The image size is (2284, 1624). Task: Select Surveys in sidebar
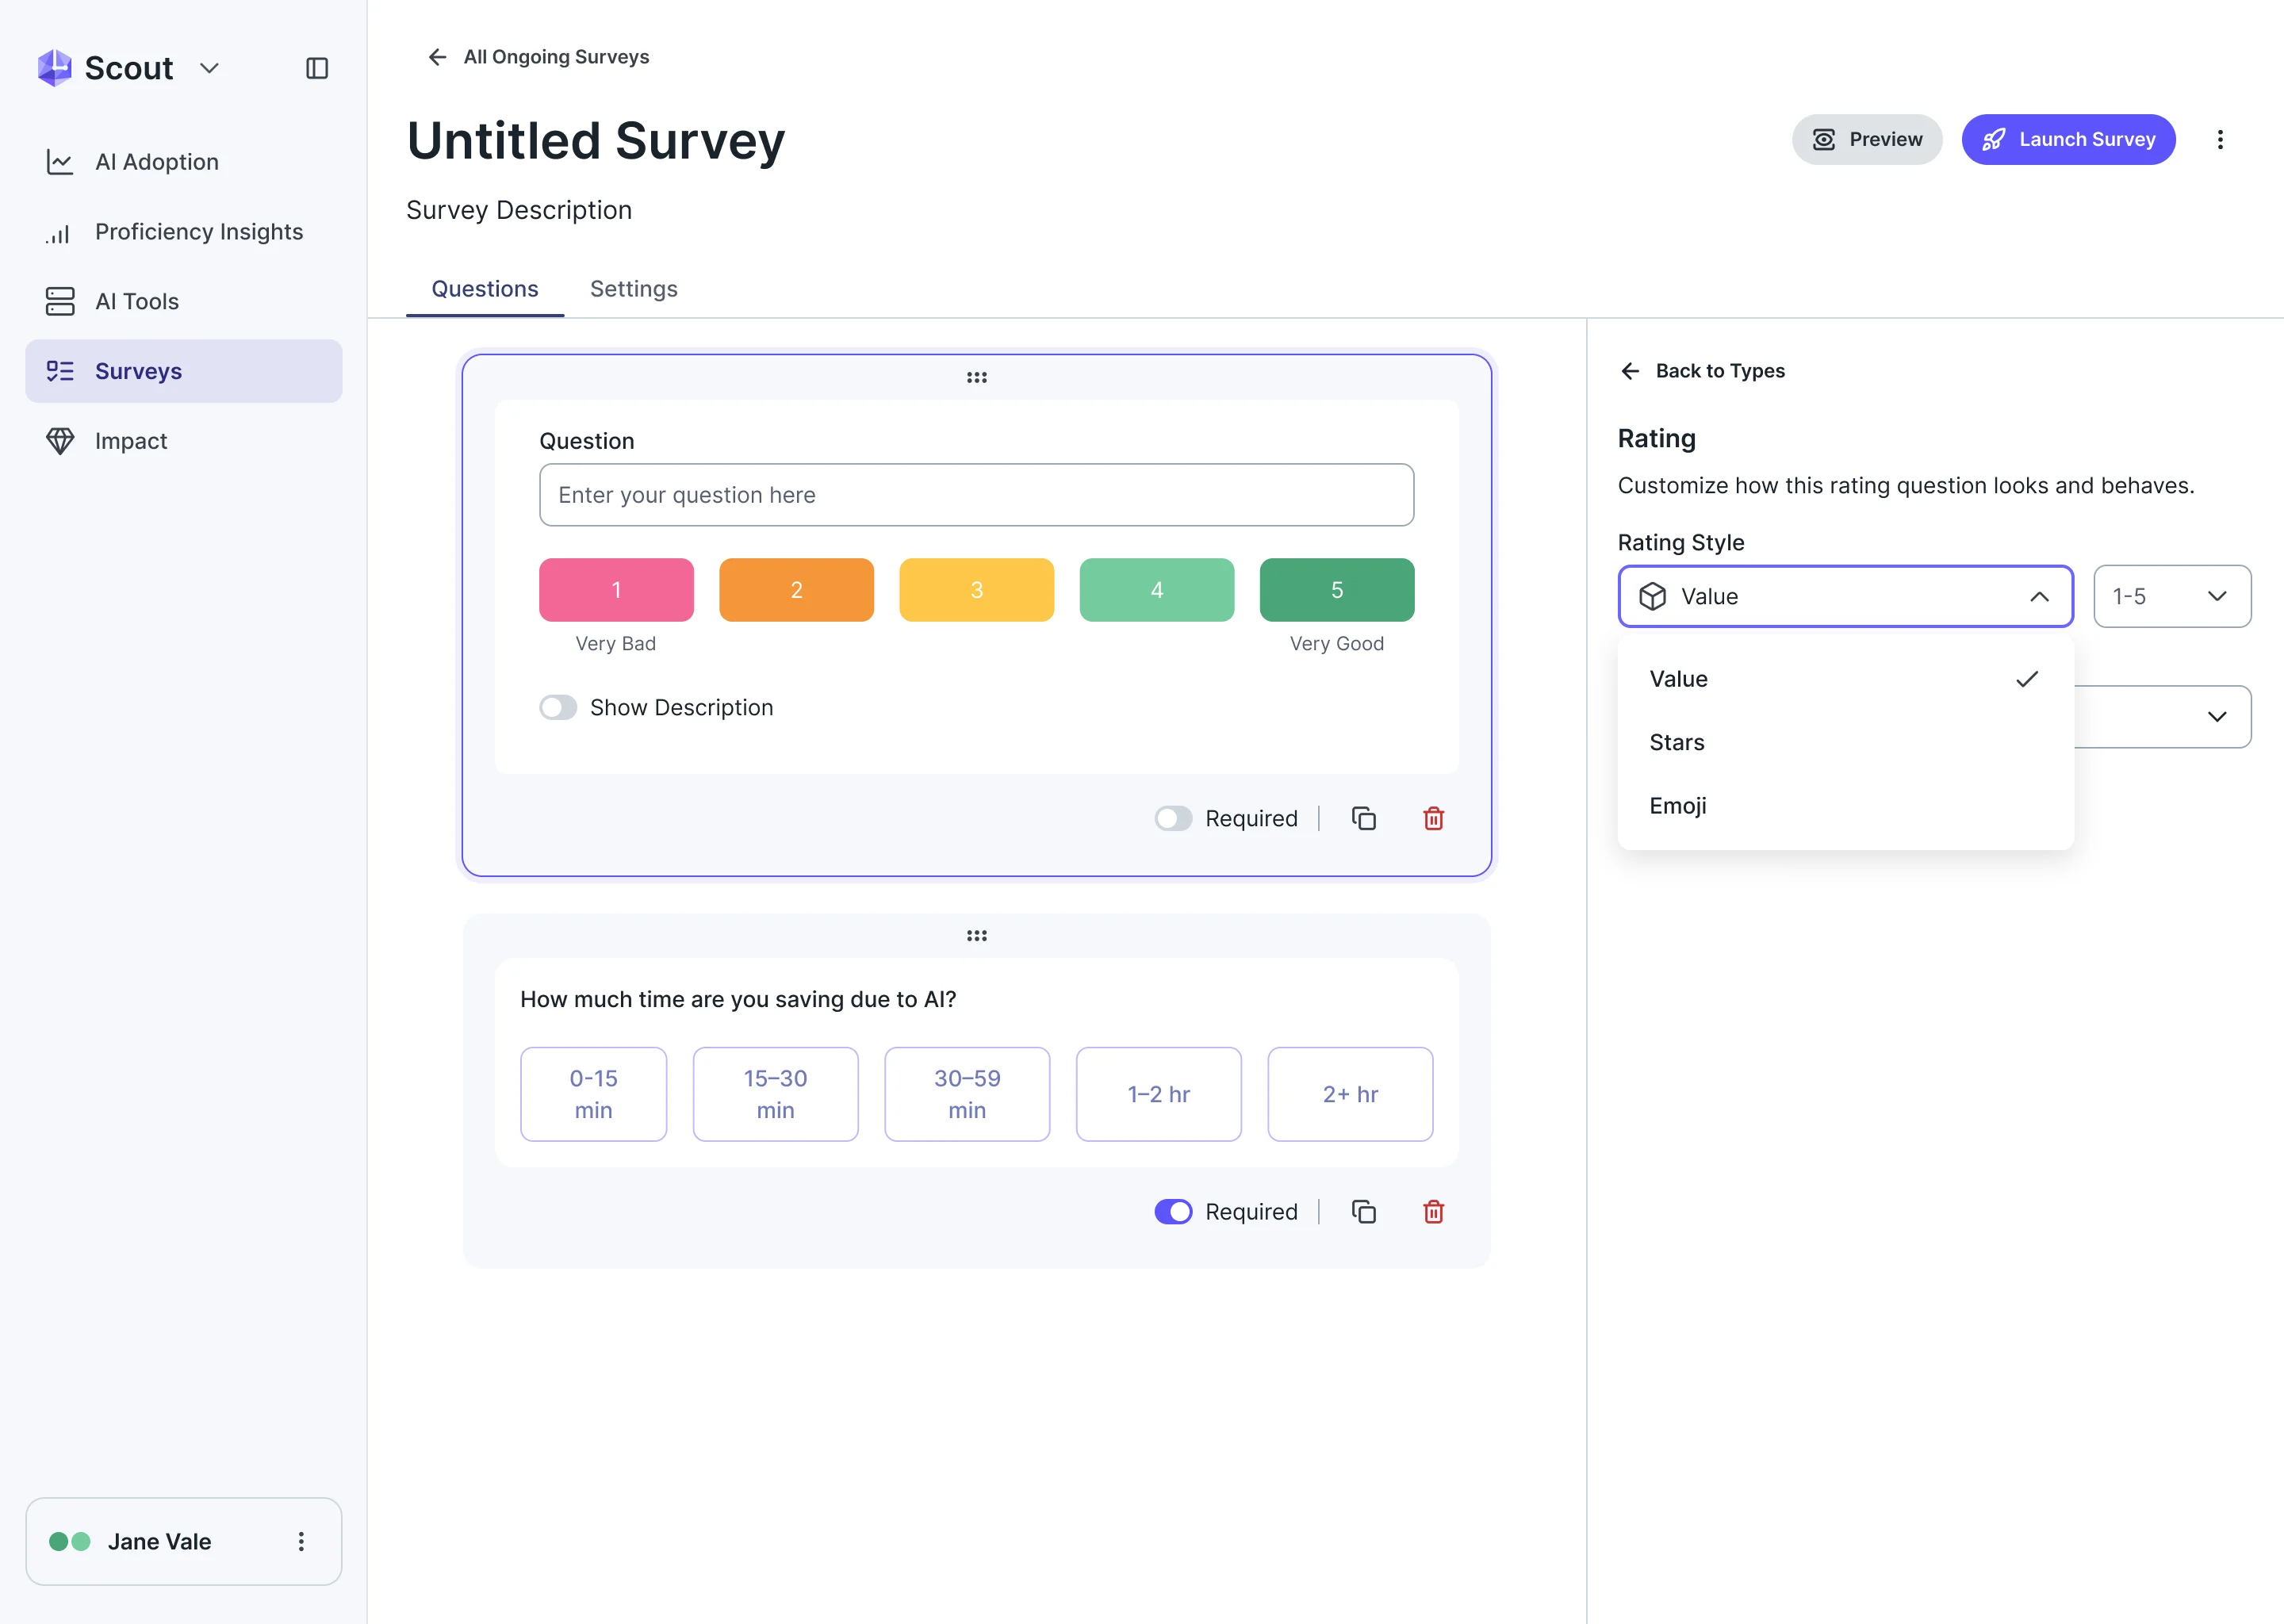[184, 371]
